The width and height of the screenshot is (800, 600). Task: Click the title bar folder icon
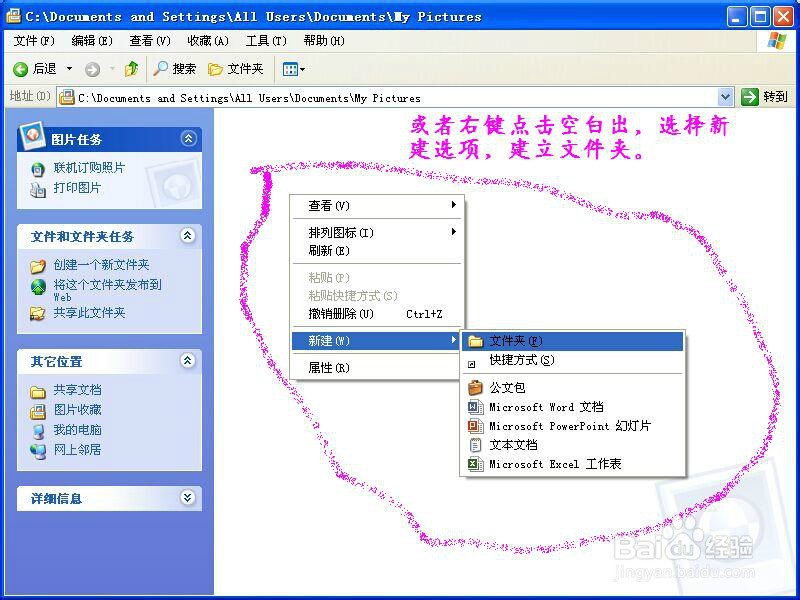coord(13,16)
